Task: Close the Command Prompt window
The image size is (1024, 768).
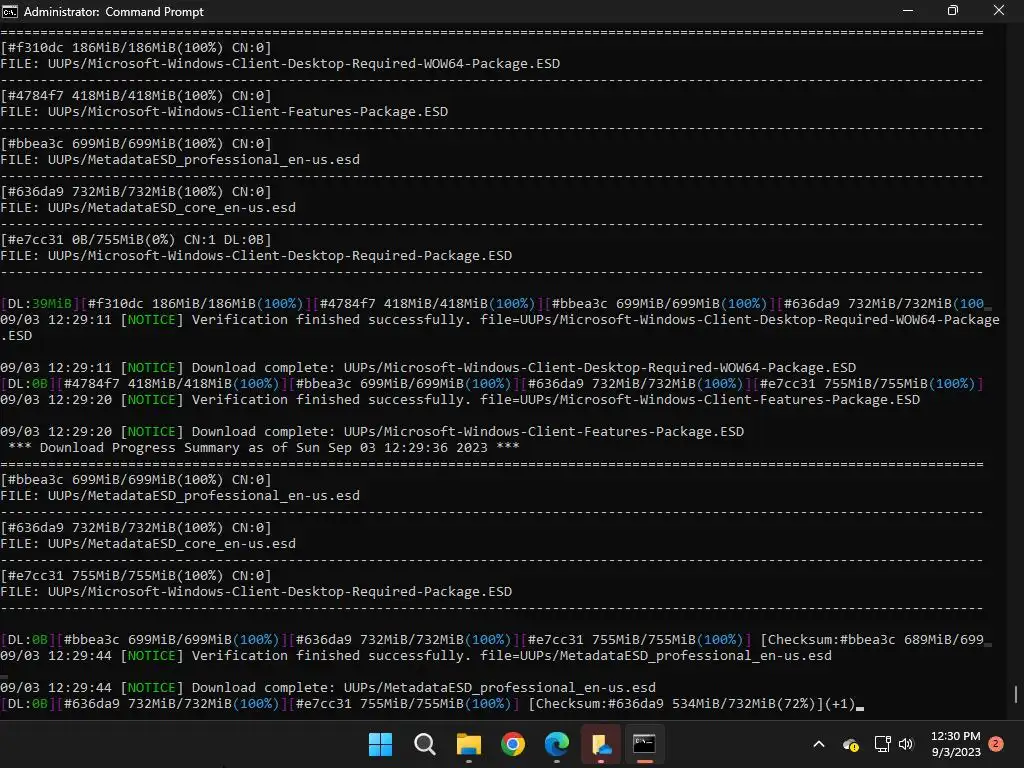Action: pos(999,11)
